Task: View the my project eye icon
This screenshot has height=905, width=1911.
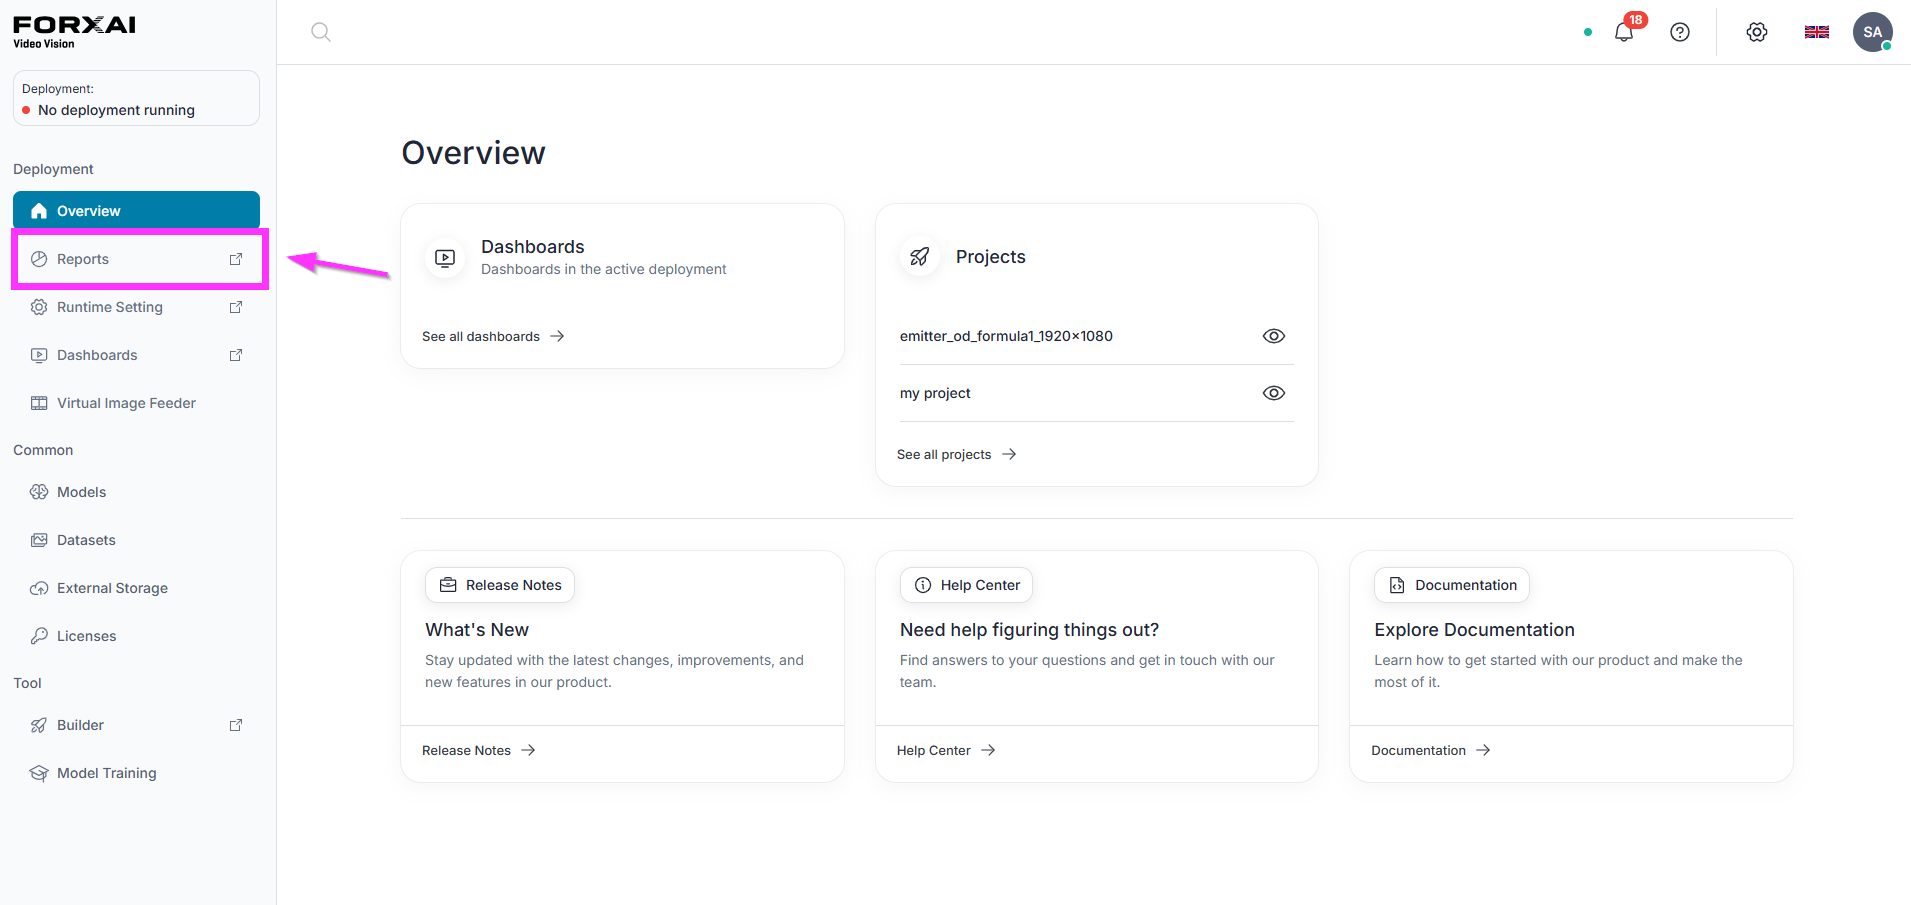Action: click(x=1274, y=393)
